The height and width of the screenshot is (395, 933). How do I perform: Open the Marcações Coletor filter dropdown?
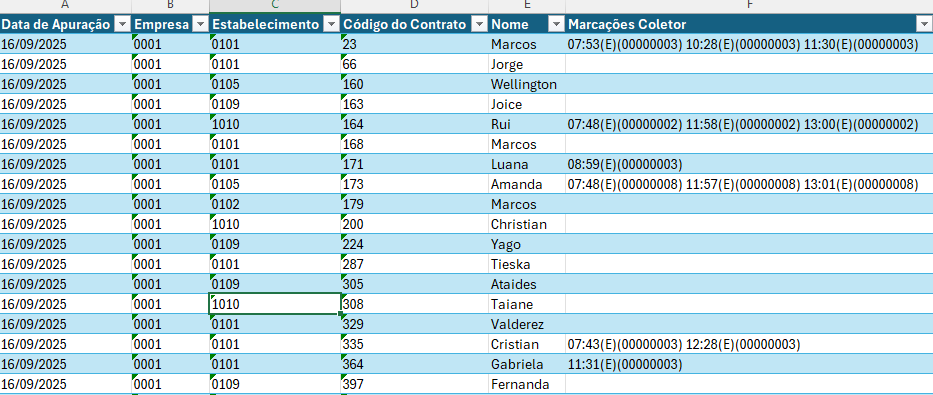[x=925, y=24]
